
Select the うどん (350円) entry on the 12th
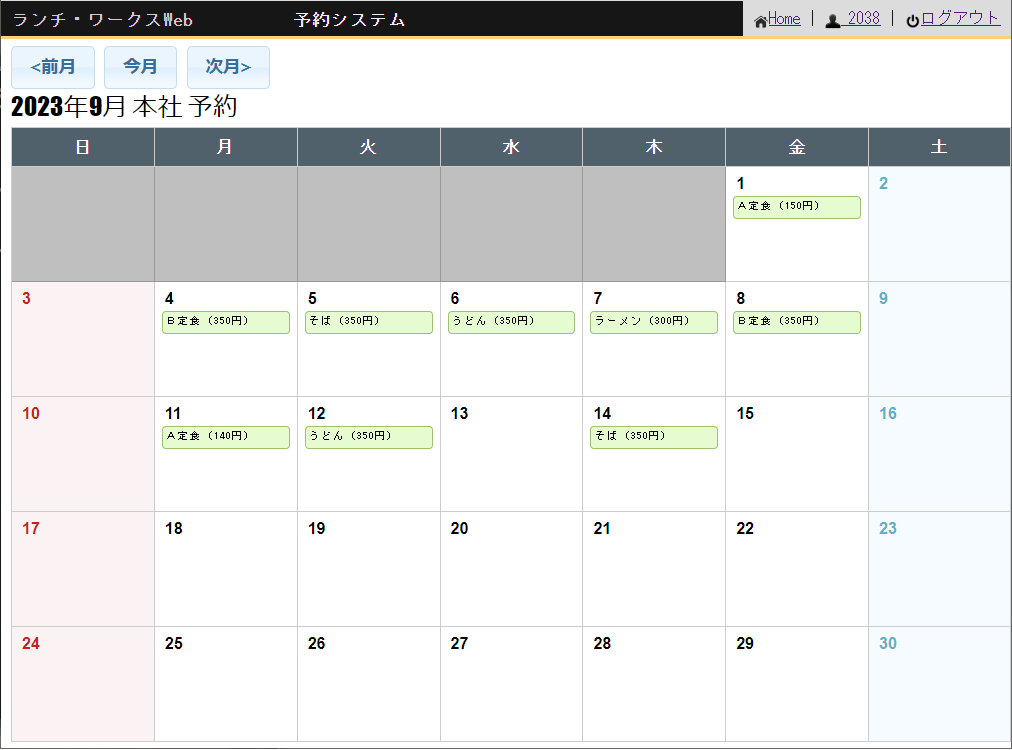click(368, 437)
